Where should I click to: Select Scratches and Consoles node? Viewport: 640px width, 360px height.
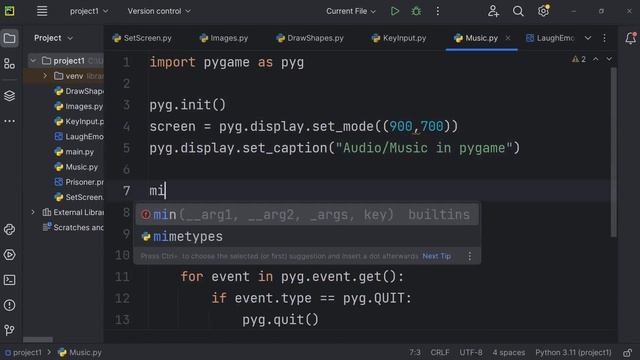73,227
